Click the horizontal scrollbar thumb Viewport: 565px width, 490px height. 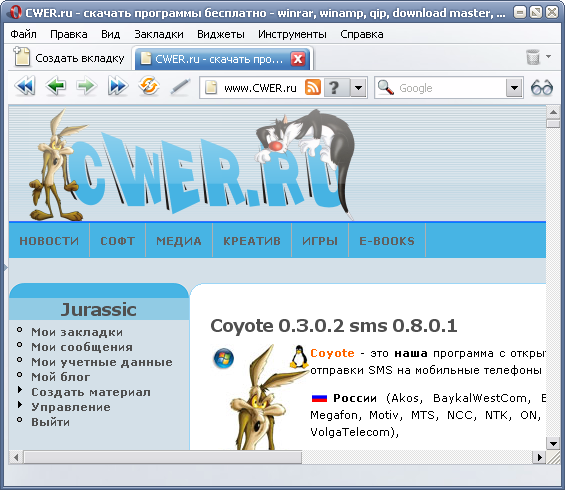(163, 457)
